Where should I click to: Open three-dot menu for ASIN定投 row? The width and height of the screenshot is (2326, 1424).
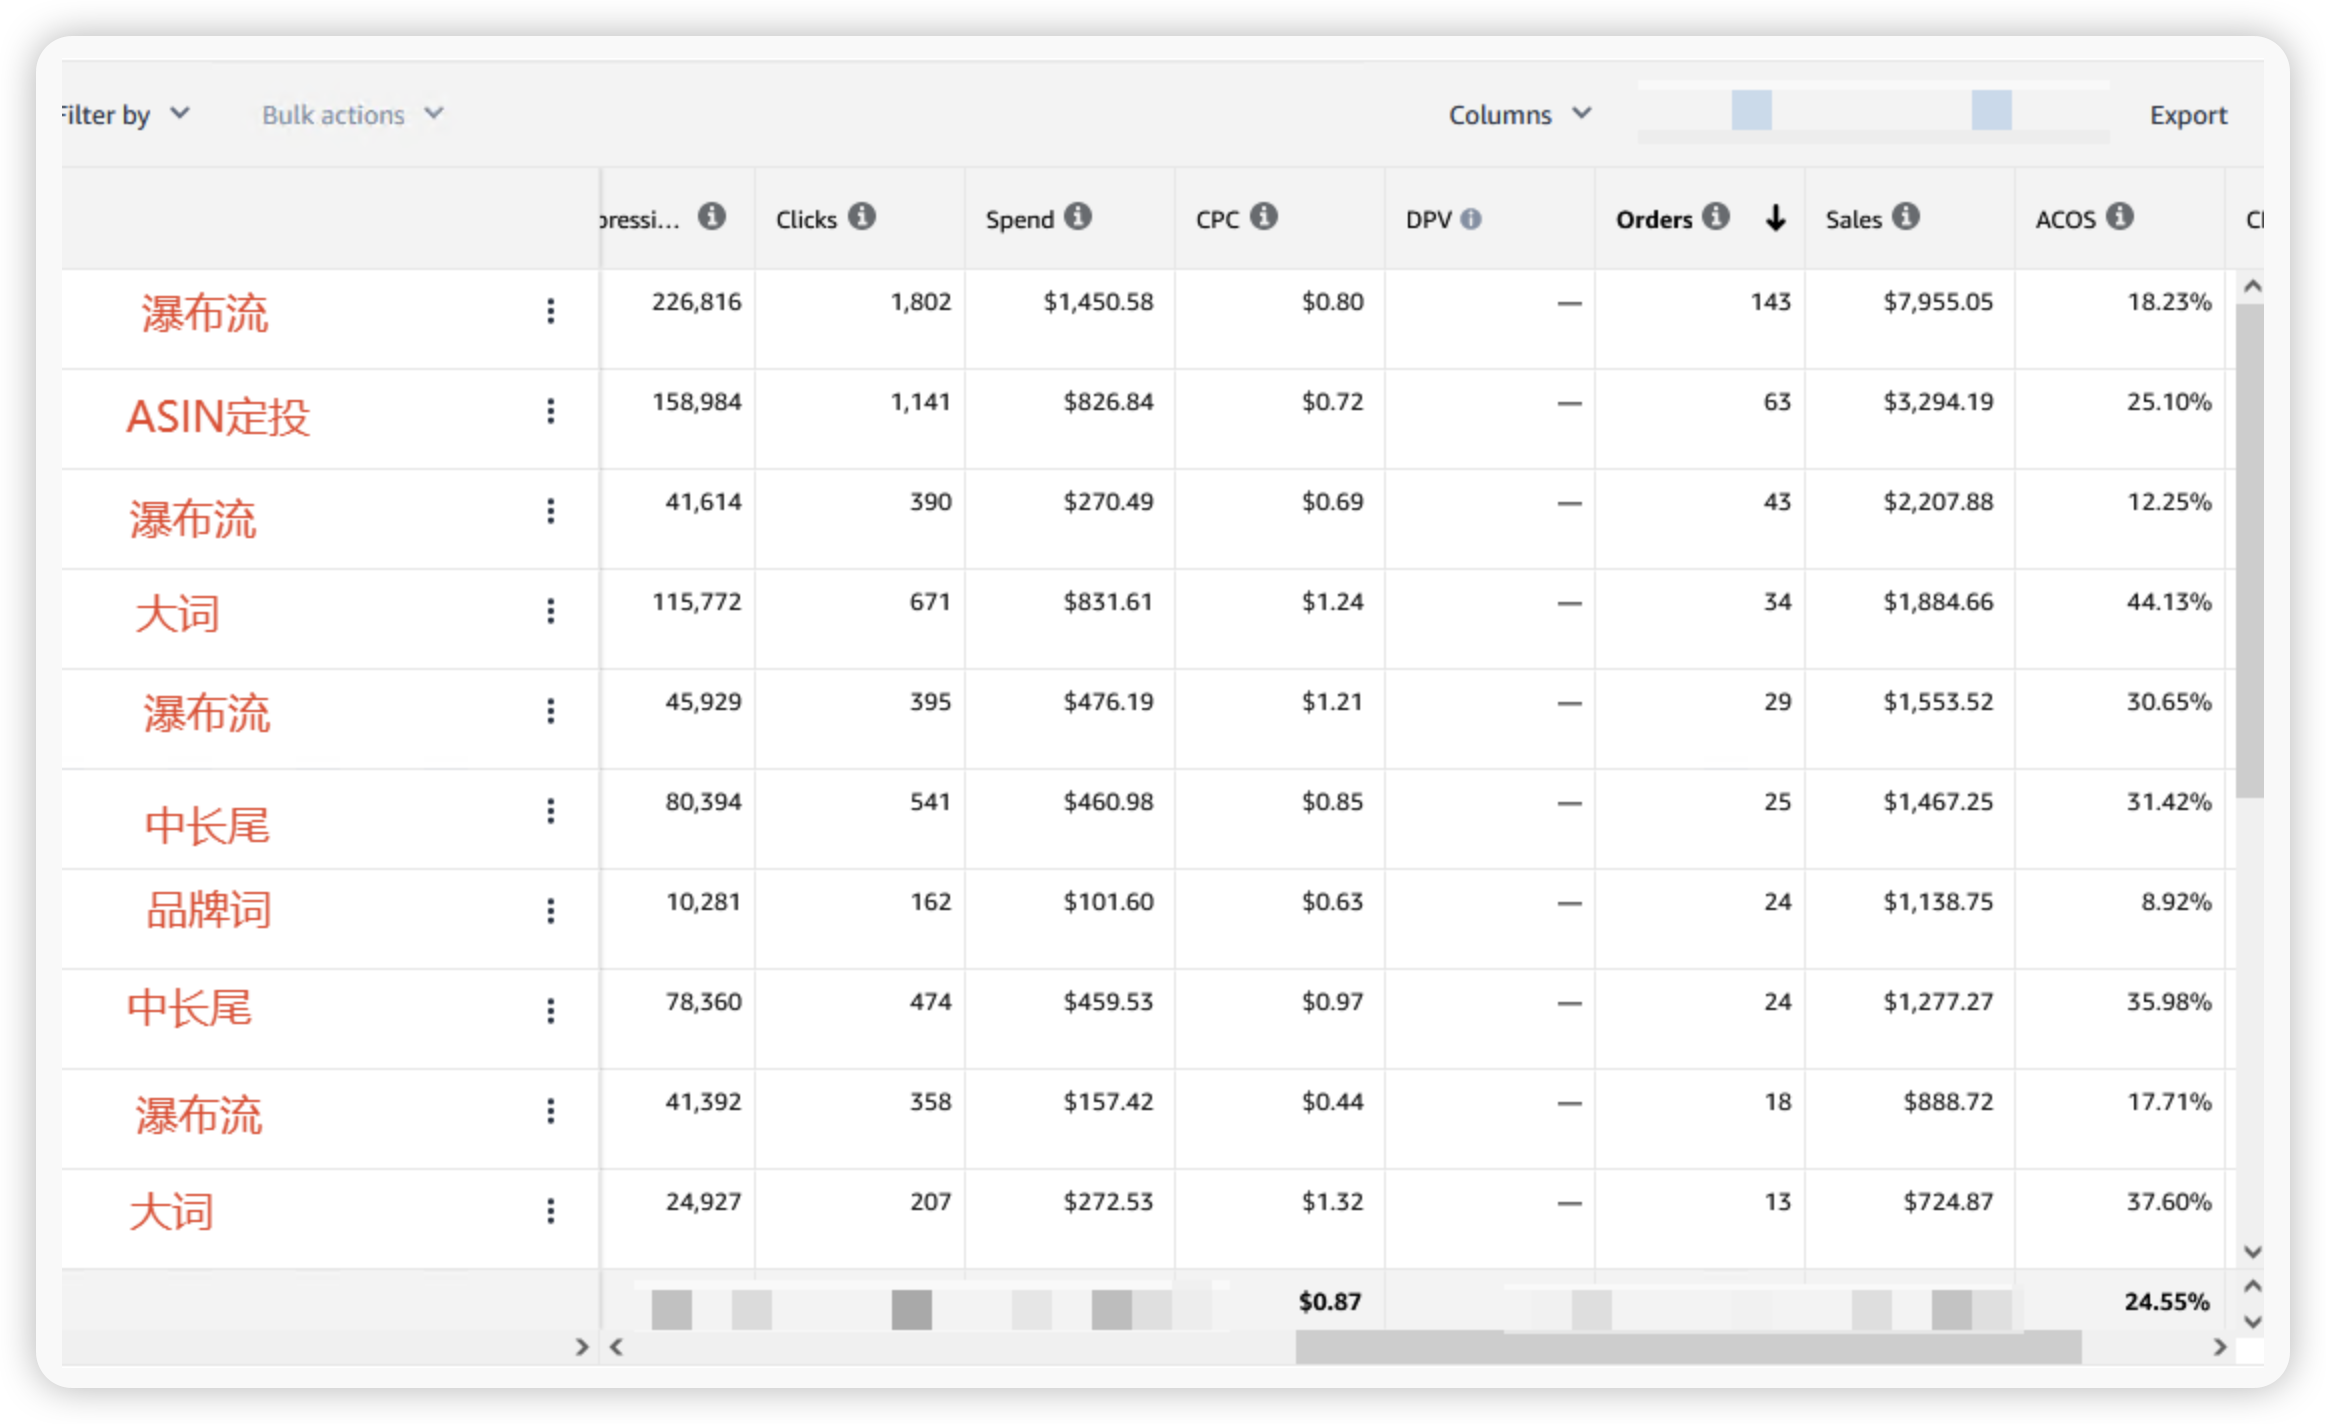550,411
